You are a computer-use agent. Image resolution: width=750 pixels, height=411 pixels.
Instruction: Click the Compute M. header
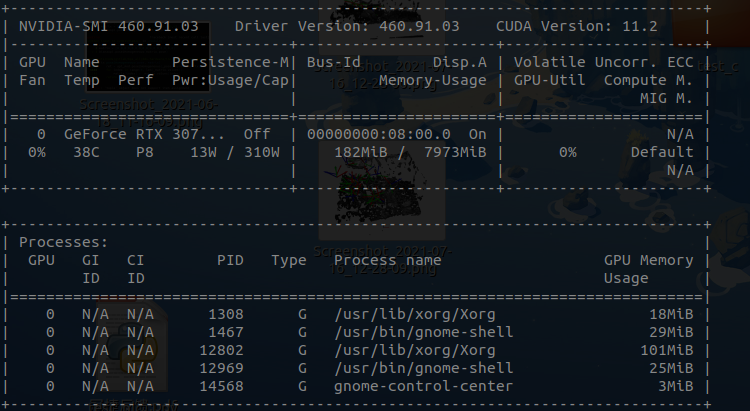tap(648, 80)
